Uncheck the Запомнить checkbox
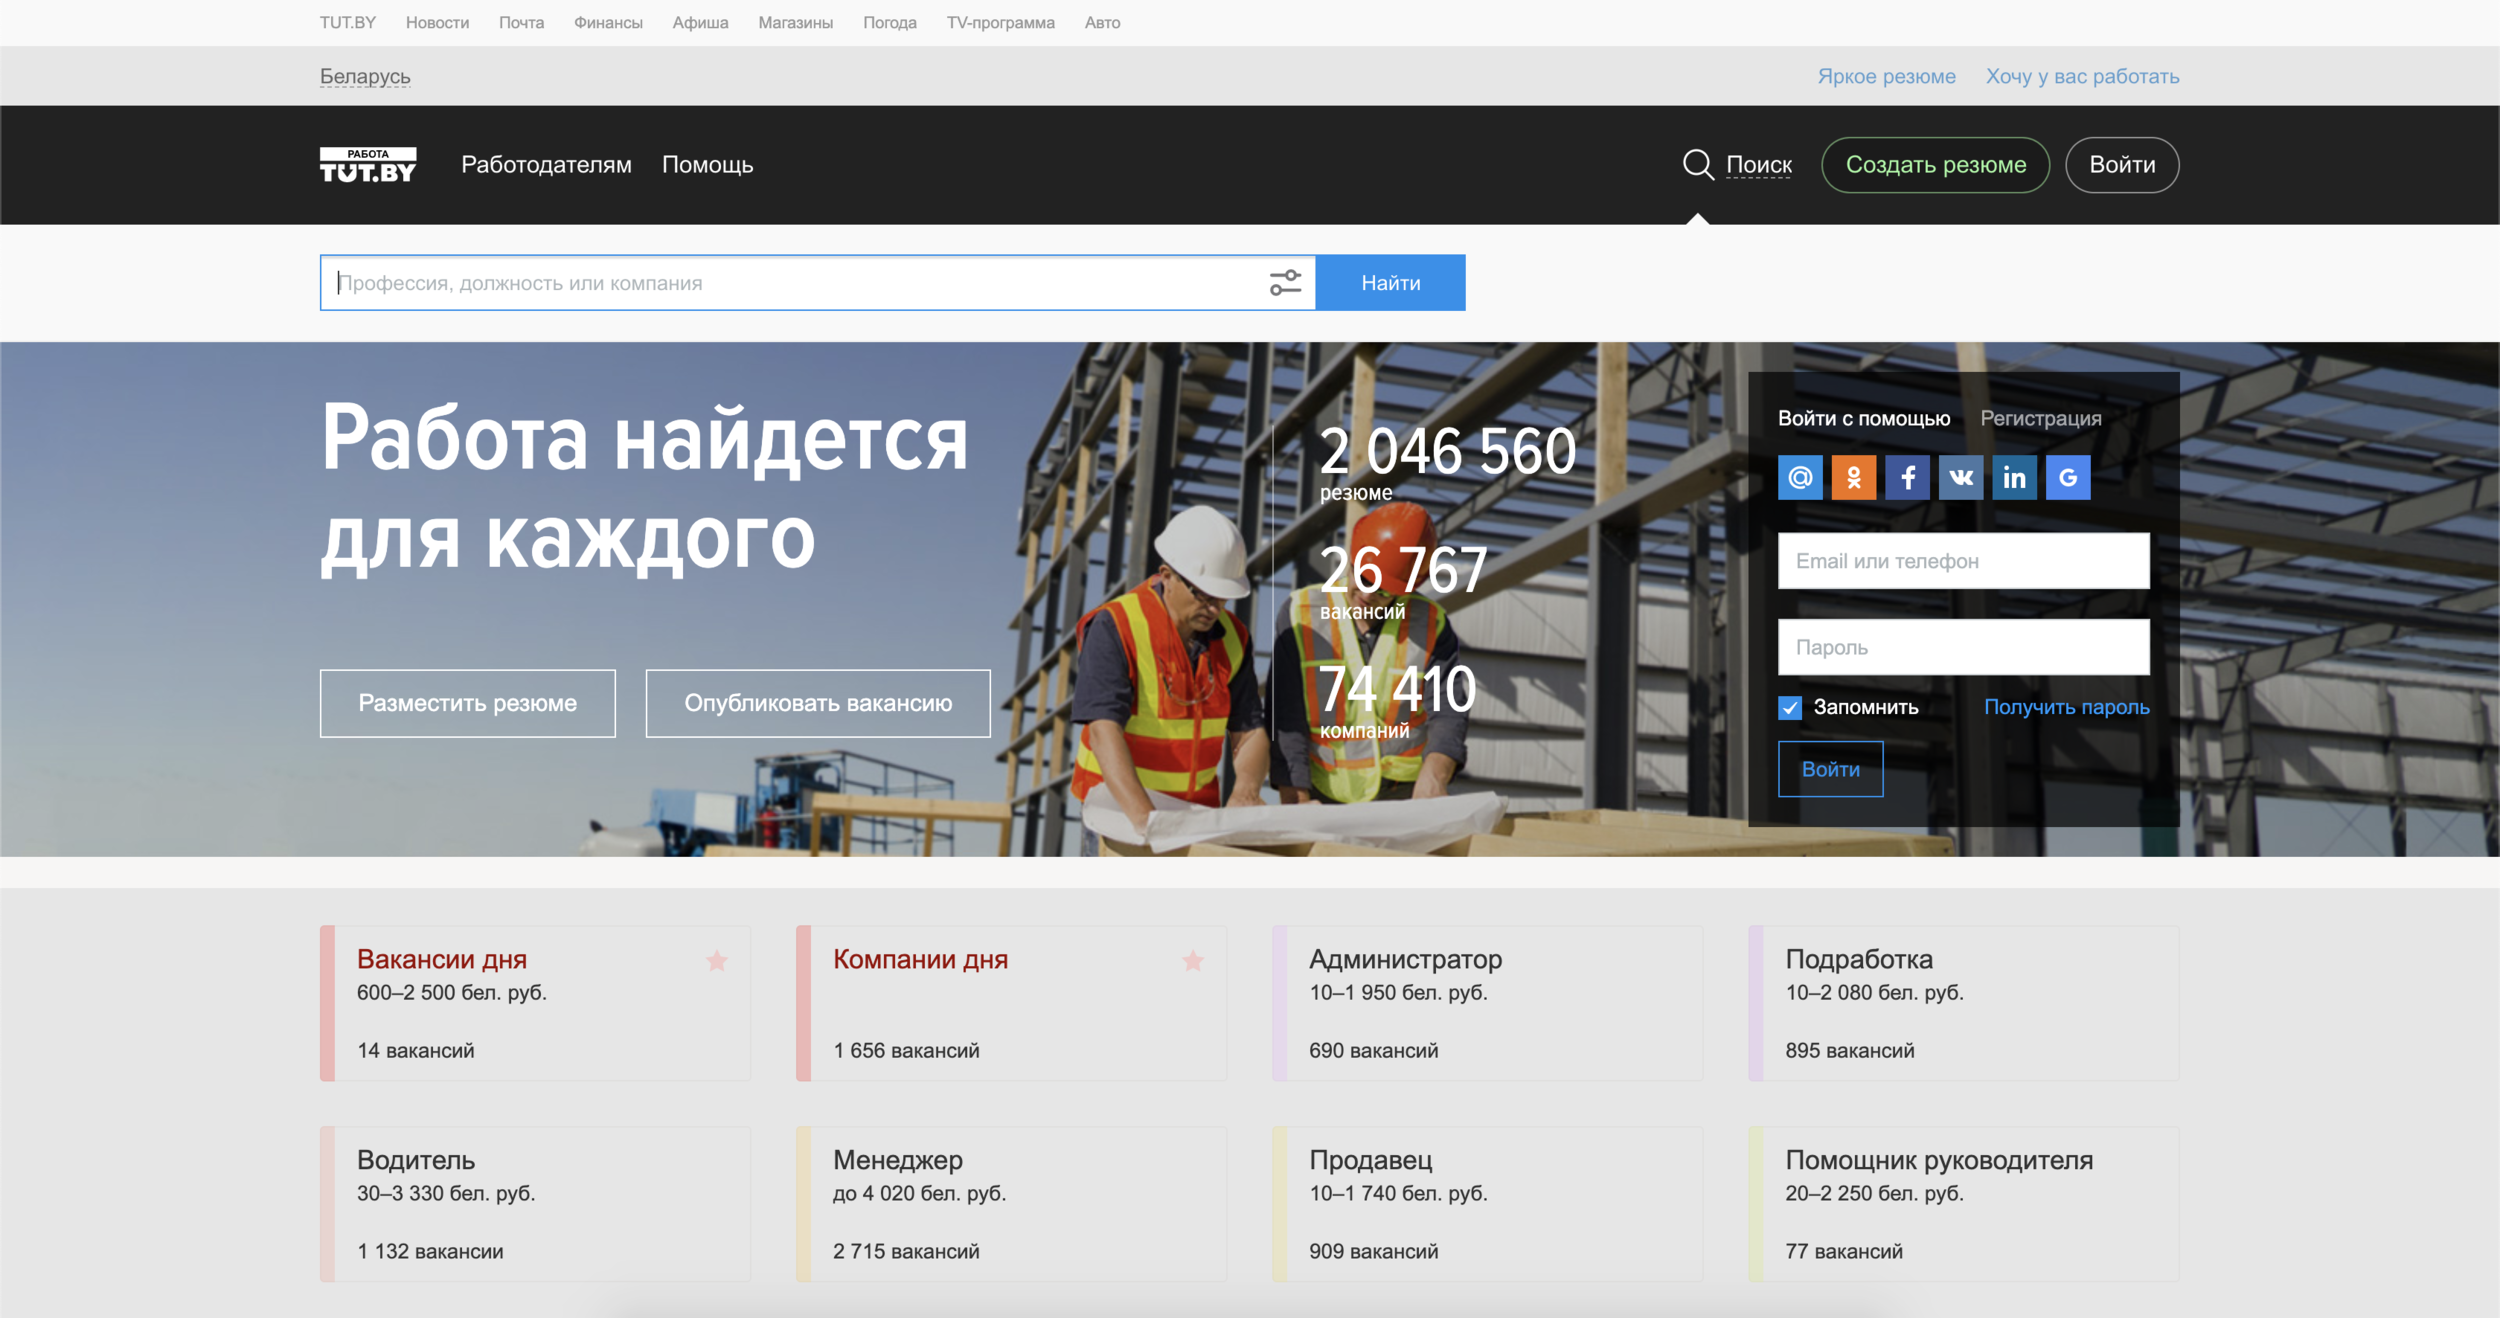Viewport: 2500px width, 1318px height. (x=1790, y=708)
